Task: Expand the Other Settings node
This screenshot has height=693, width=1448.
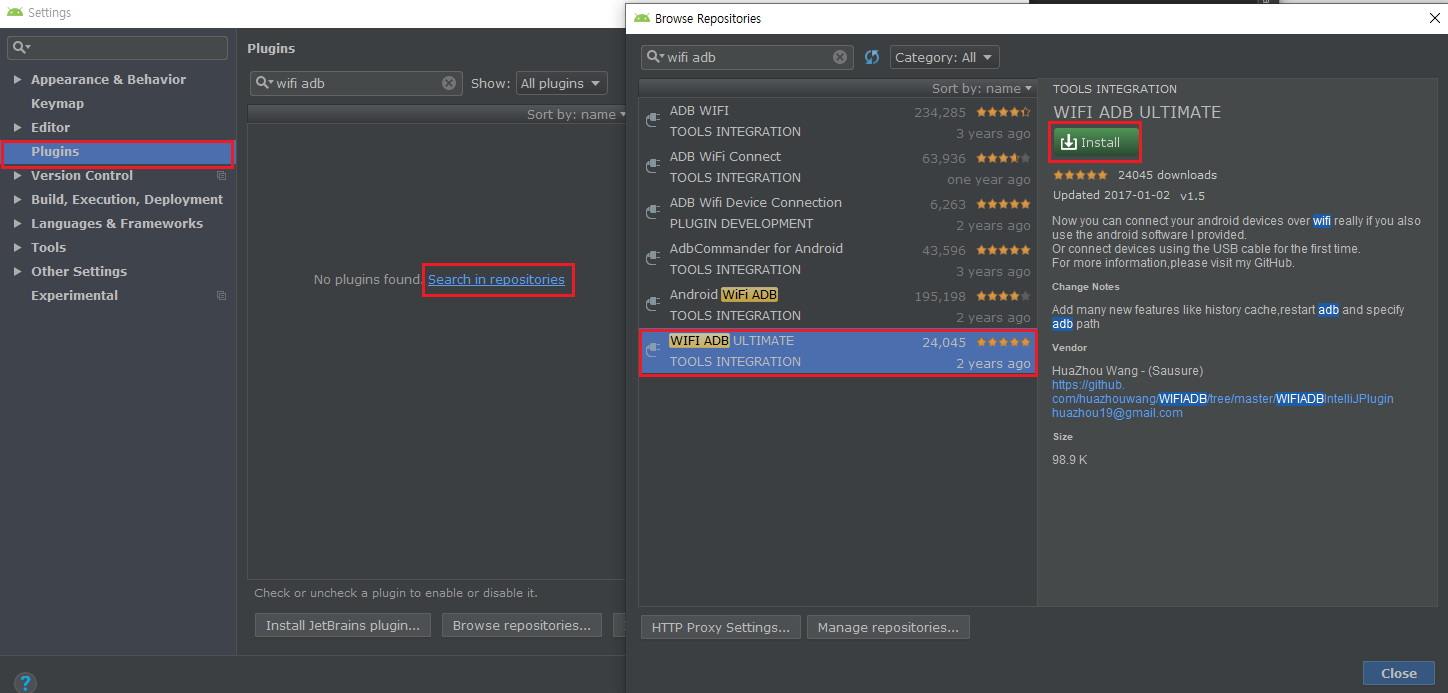Action: [18, 272]
